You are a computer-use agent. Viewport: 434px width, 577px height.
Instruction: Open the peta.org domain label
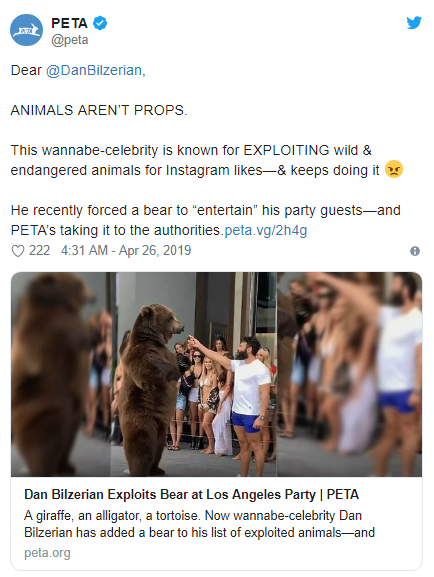[47, 553]
